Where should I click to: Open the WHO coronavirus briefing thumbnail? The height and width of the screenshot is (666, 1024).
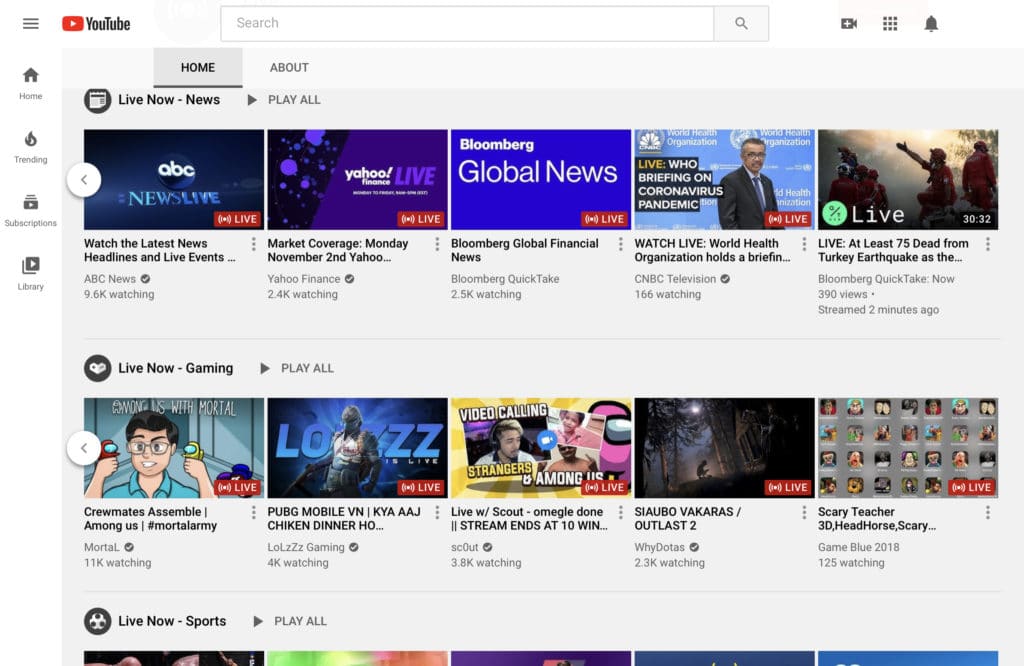point(724,180)
